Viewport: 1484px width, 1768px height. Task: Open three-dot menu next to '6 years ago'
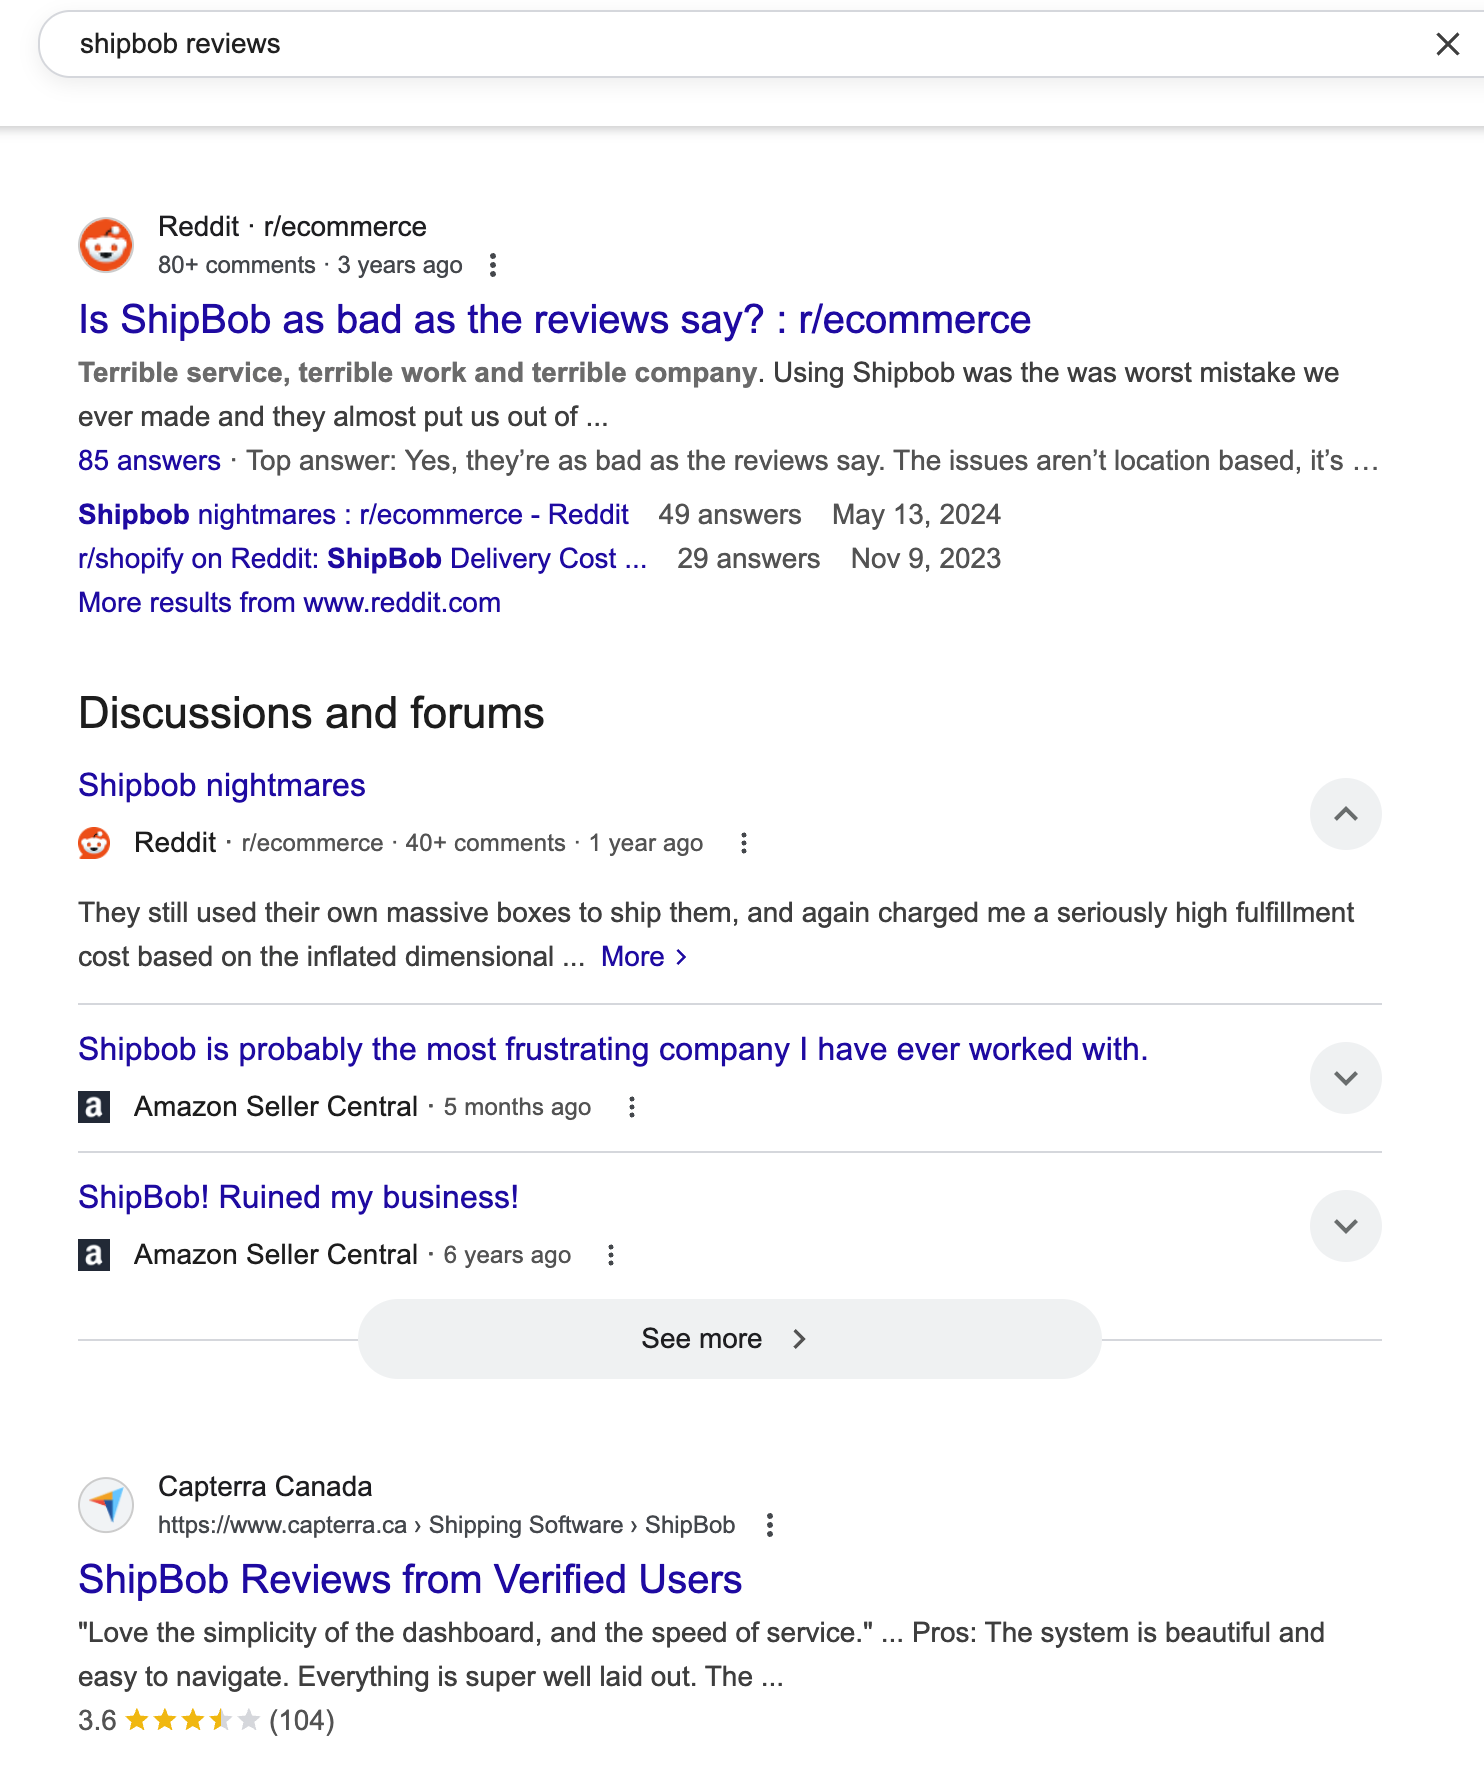tap(611, 1255)
